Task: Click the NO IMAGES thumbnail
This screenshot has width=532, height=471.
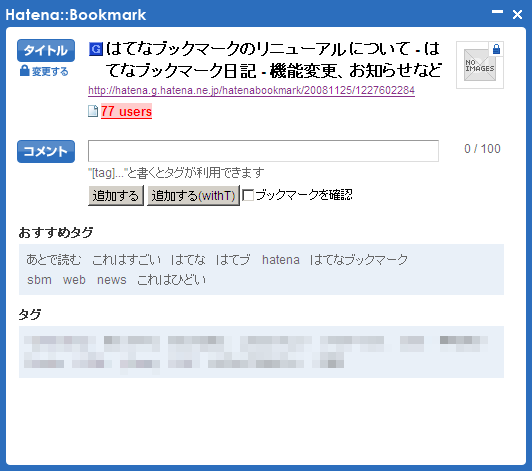Action: [x=480, y=65]
